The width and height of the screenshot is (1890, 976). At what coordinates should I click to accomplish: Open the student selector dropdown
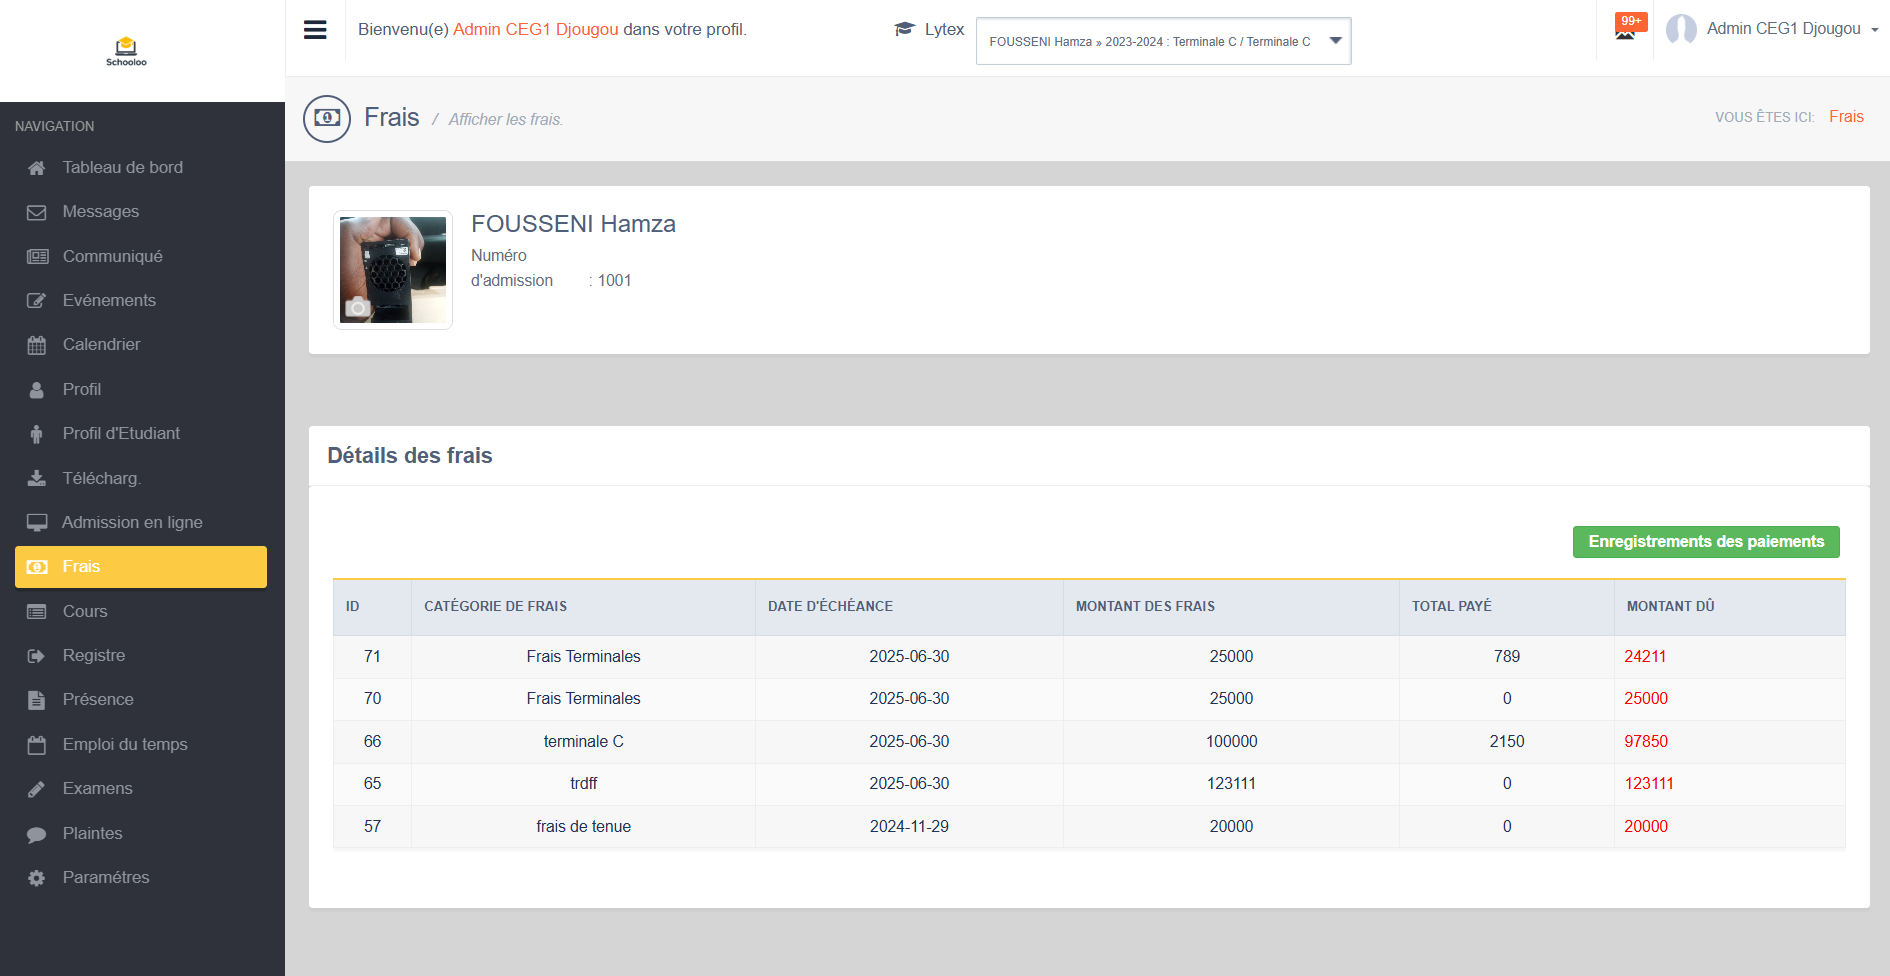(x=1150, y=41)
